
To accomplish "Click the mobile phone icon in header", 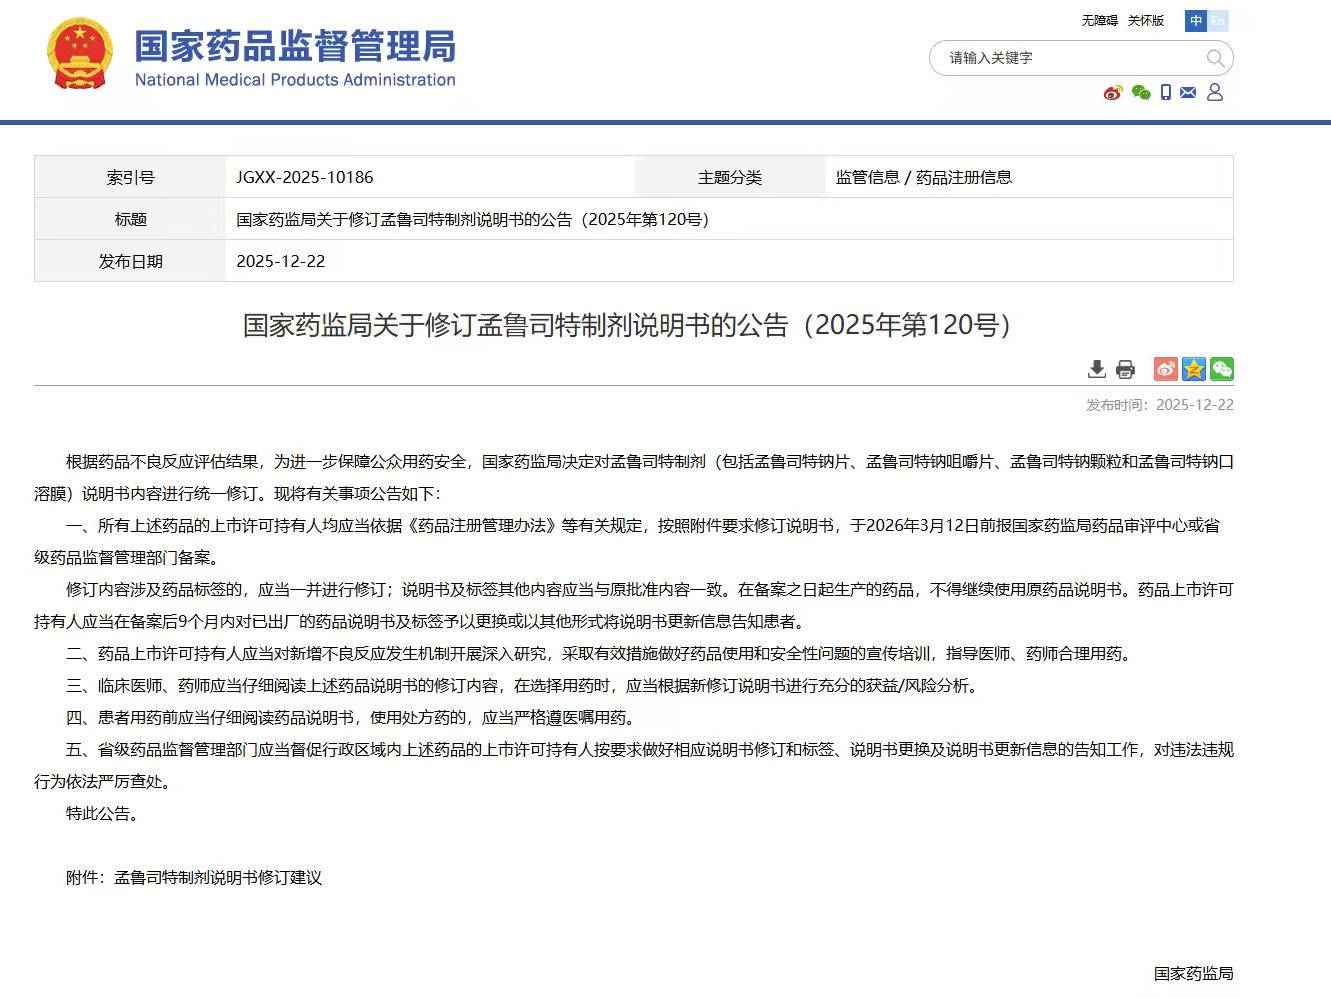I will pyautogui.click(x=1166, y=93).
